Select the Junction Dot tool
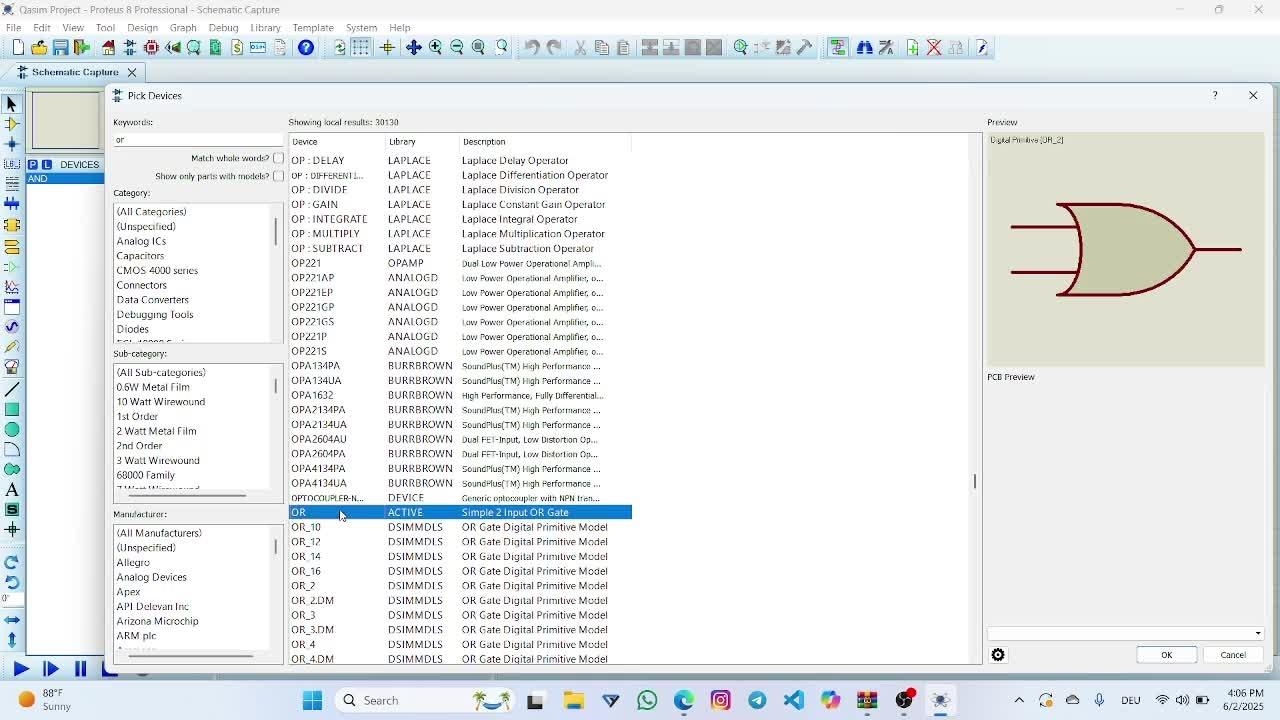 (12, 144)
